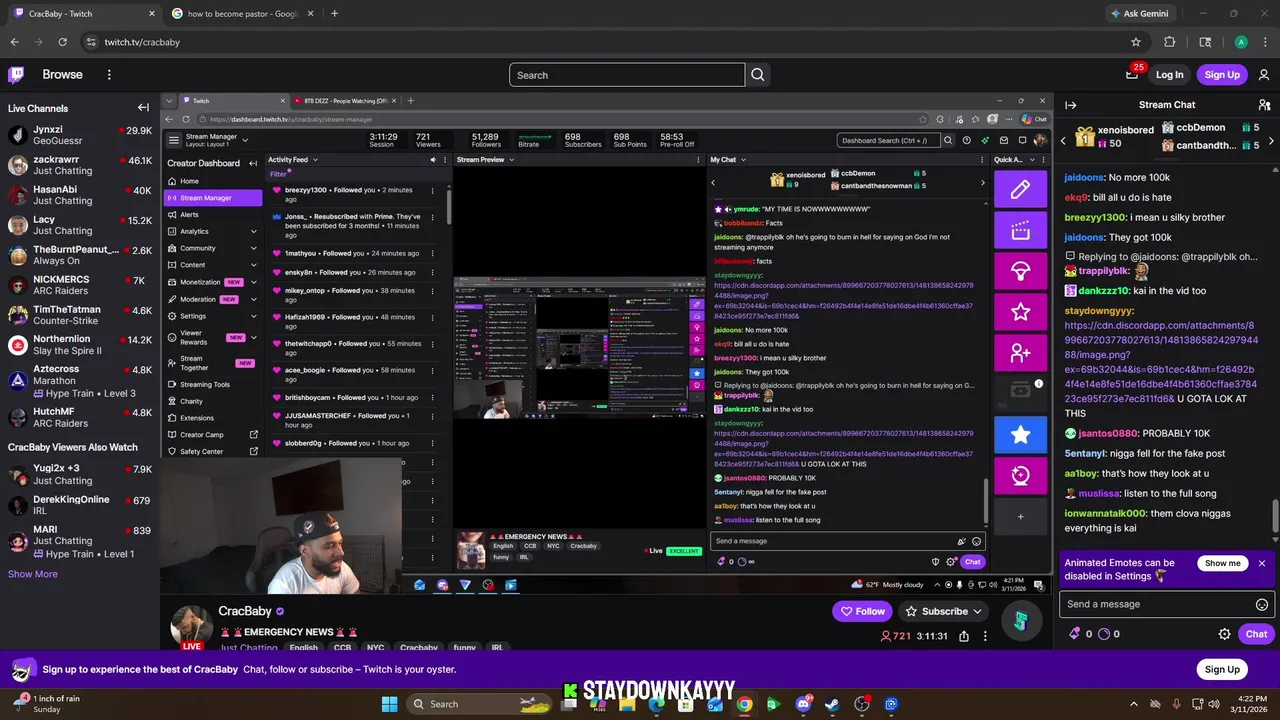Select the NYC tag
1280x720 pixels.
click(375, 648)
